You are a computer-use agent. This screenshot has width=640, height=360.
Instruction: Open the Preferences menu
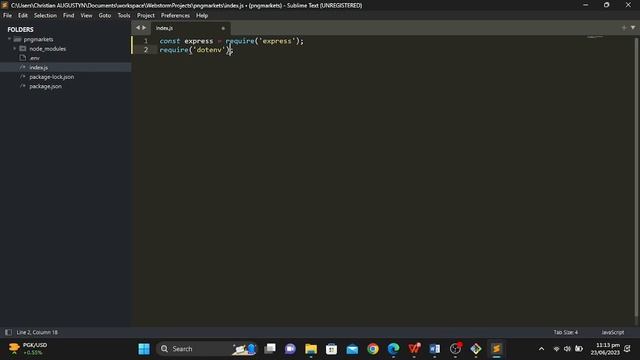pyautogui.click(x=175, y=16)
